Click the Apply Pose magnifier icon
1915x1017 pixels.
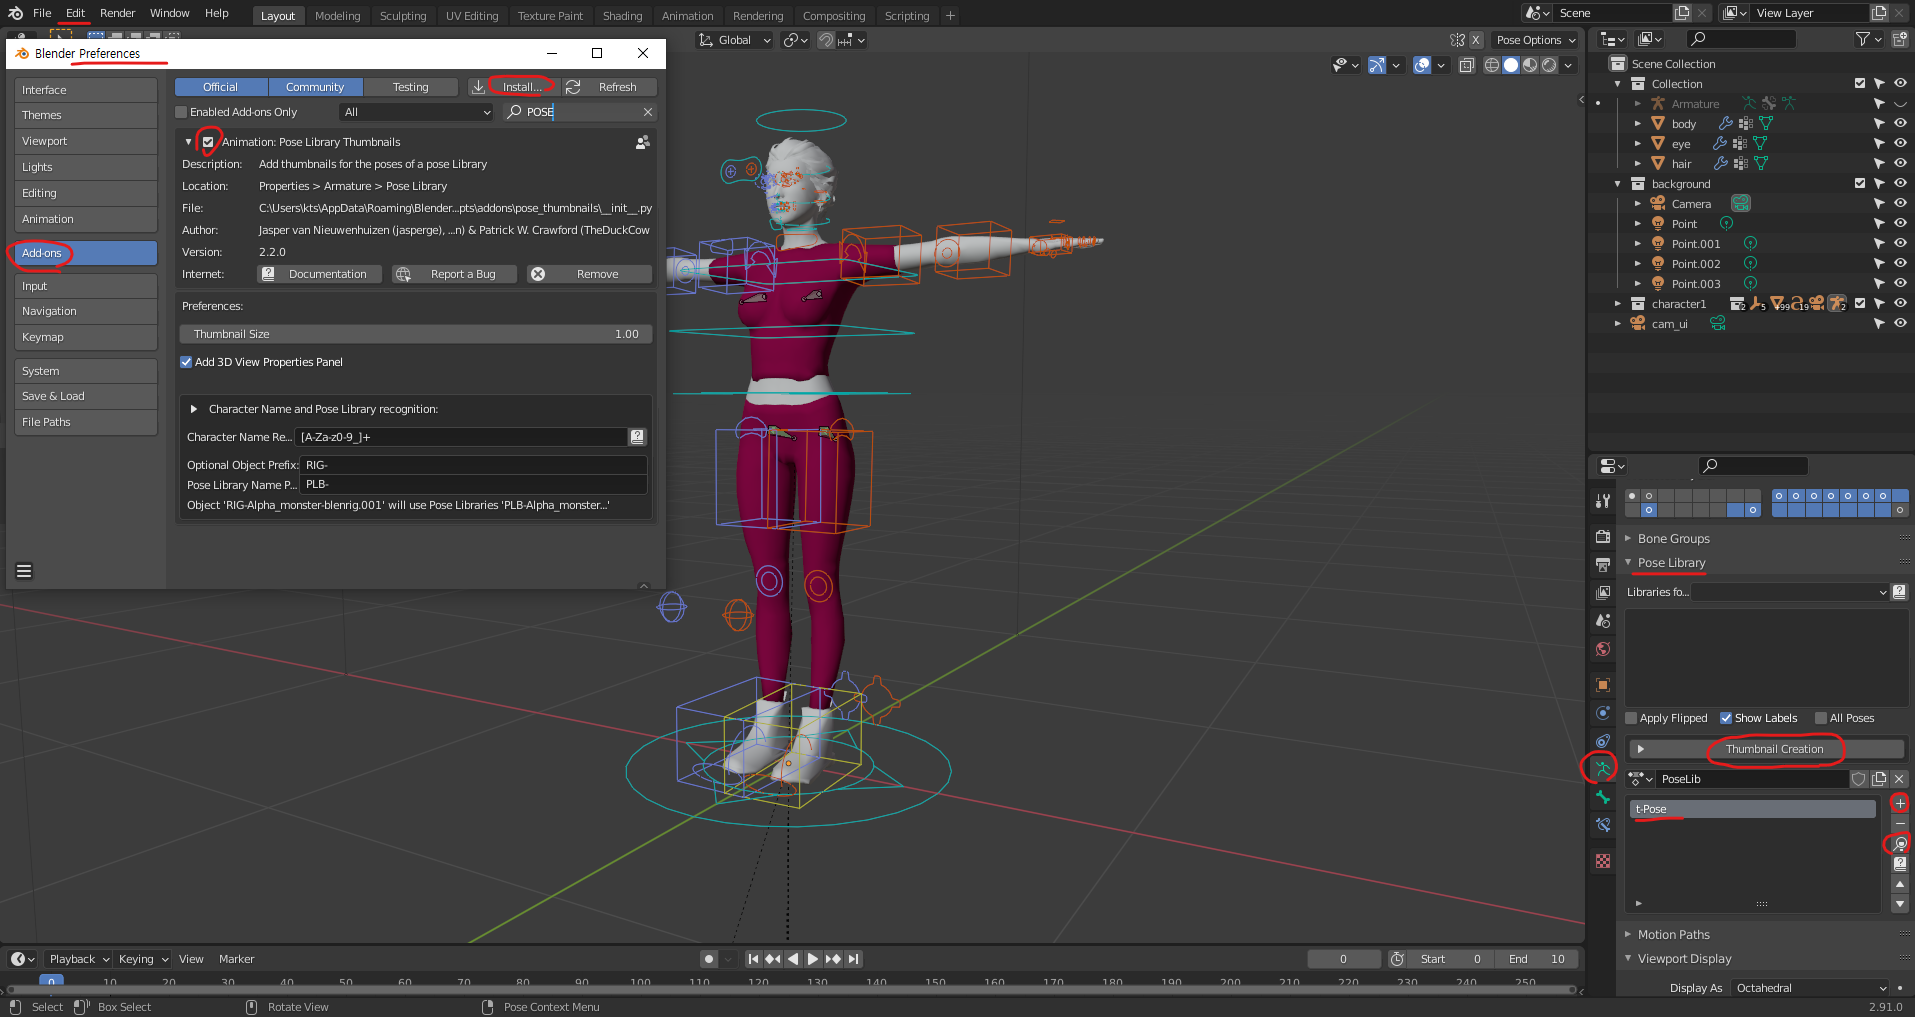click(1900, 844)
